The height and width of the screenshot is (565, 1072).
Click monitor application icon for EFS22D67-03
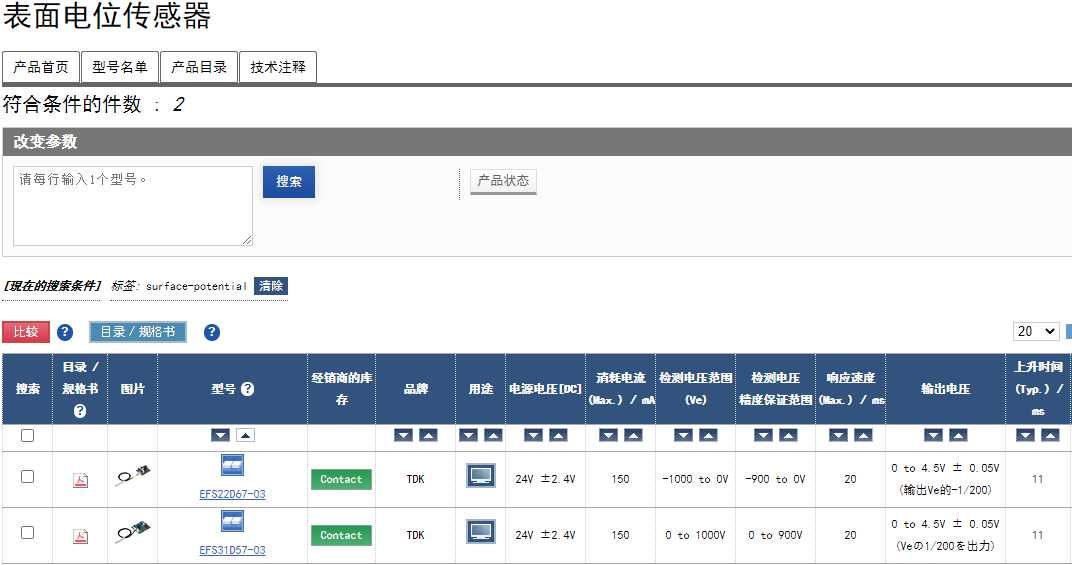coord(481,476)
